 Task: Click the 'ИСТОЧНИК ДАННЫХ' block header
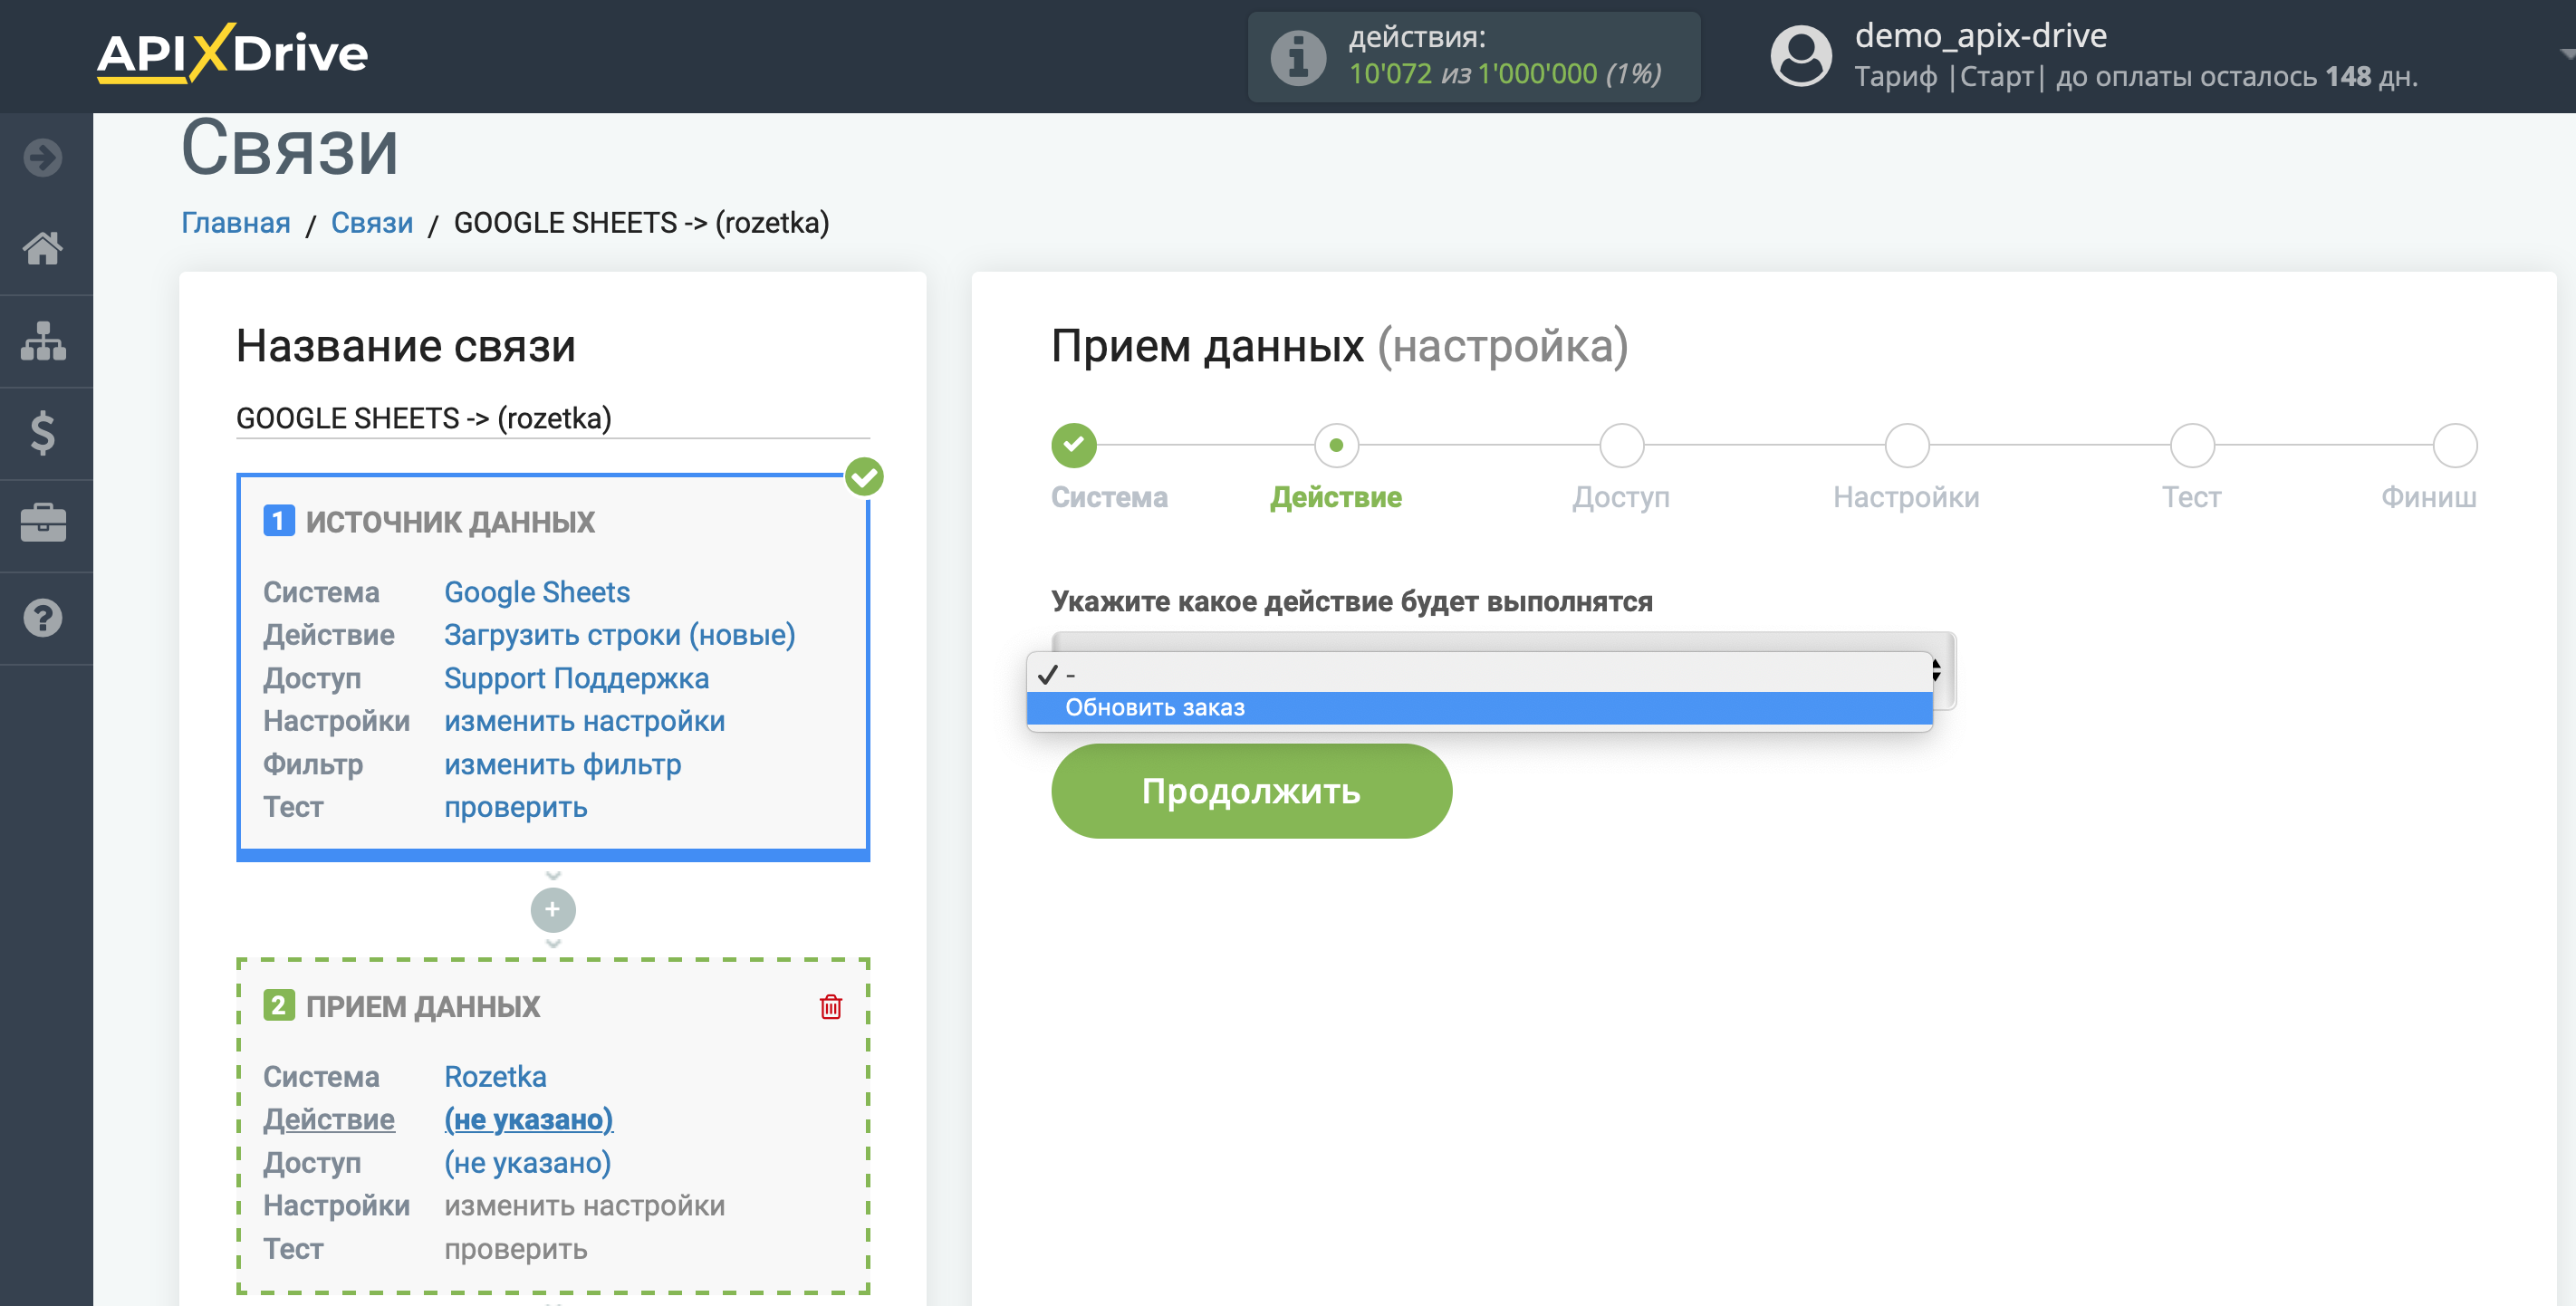450,521
